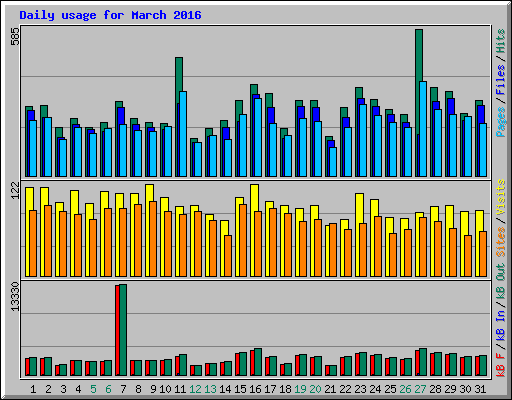Click day label 14 on the x-axis
512x400 pixels.
click(225, 389)
